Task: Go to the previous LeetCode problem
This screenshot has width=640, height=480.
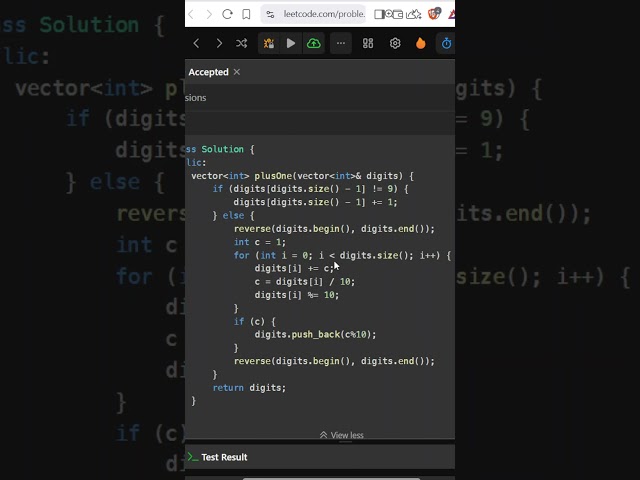Action: 196,43
